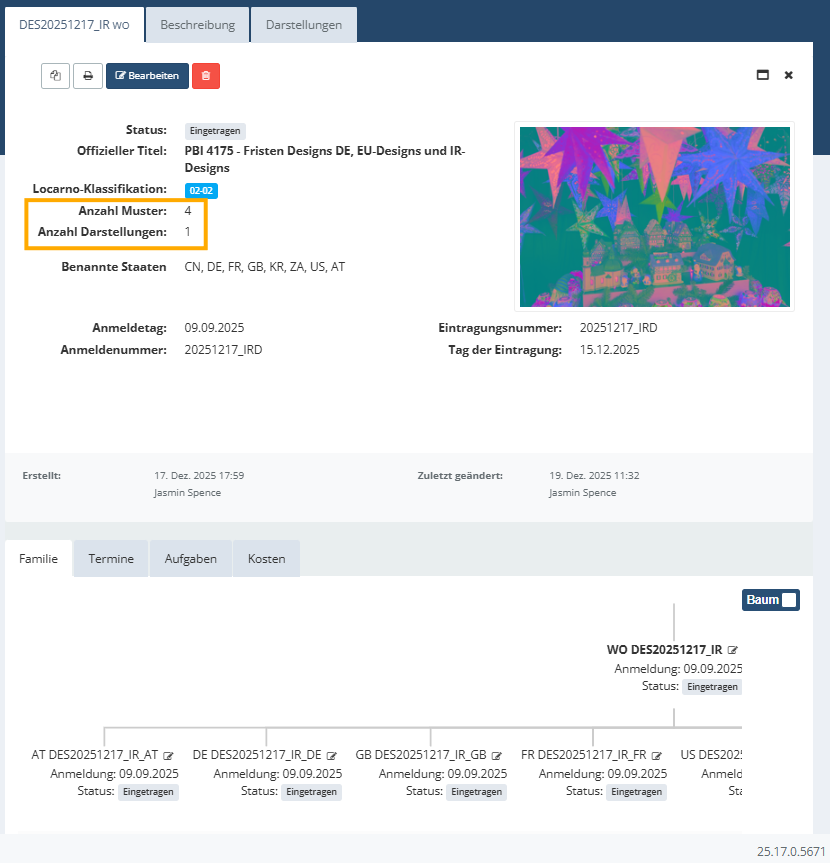Screen dimensions: 830x863
Task: Click Eintragungsnummer value 20251217_IRD
Action: tap(619, 328)
